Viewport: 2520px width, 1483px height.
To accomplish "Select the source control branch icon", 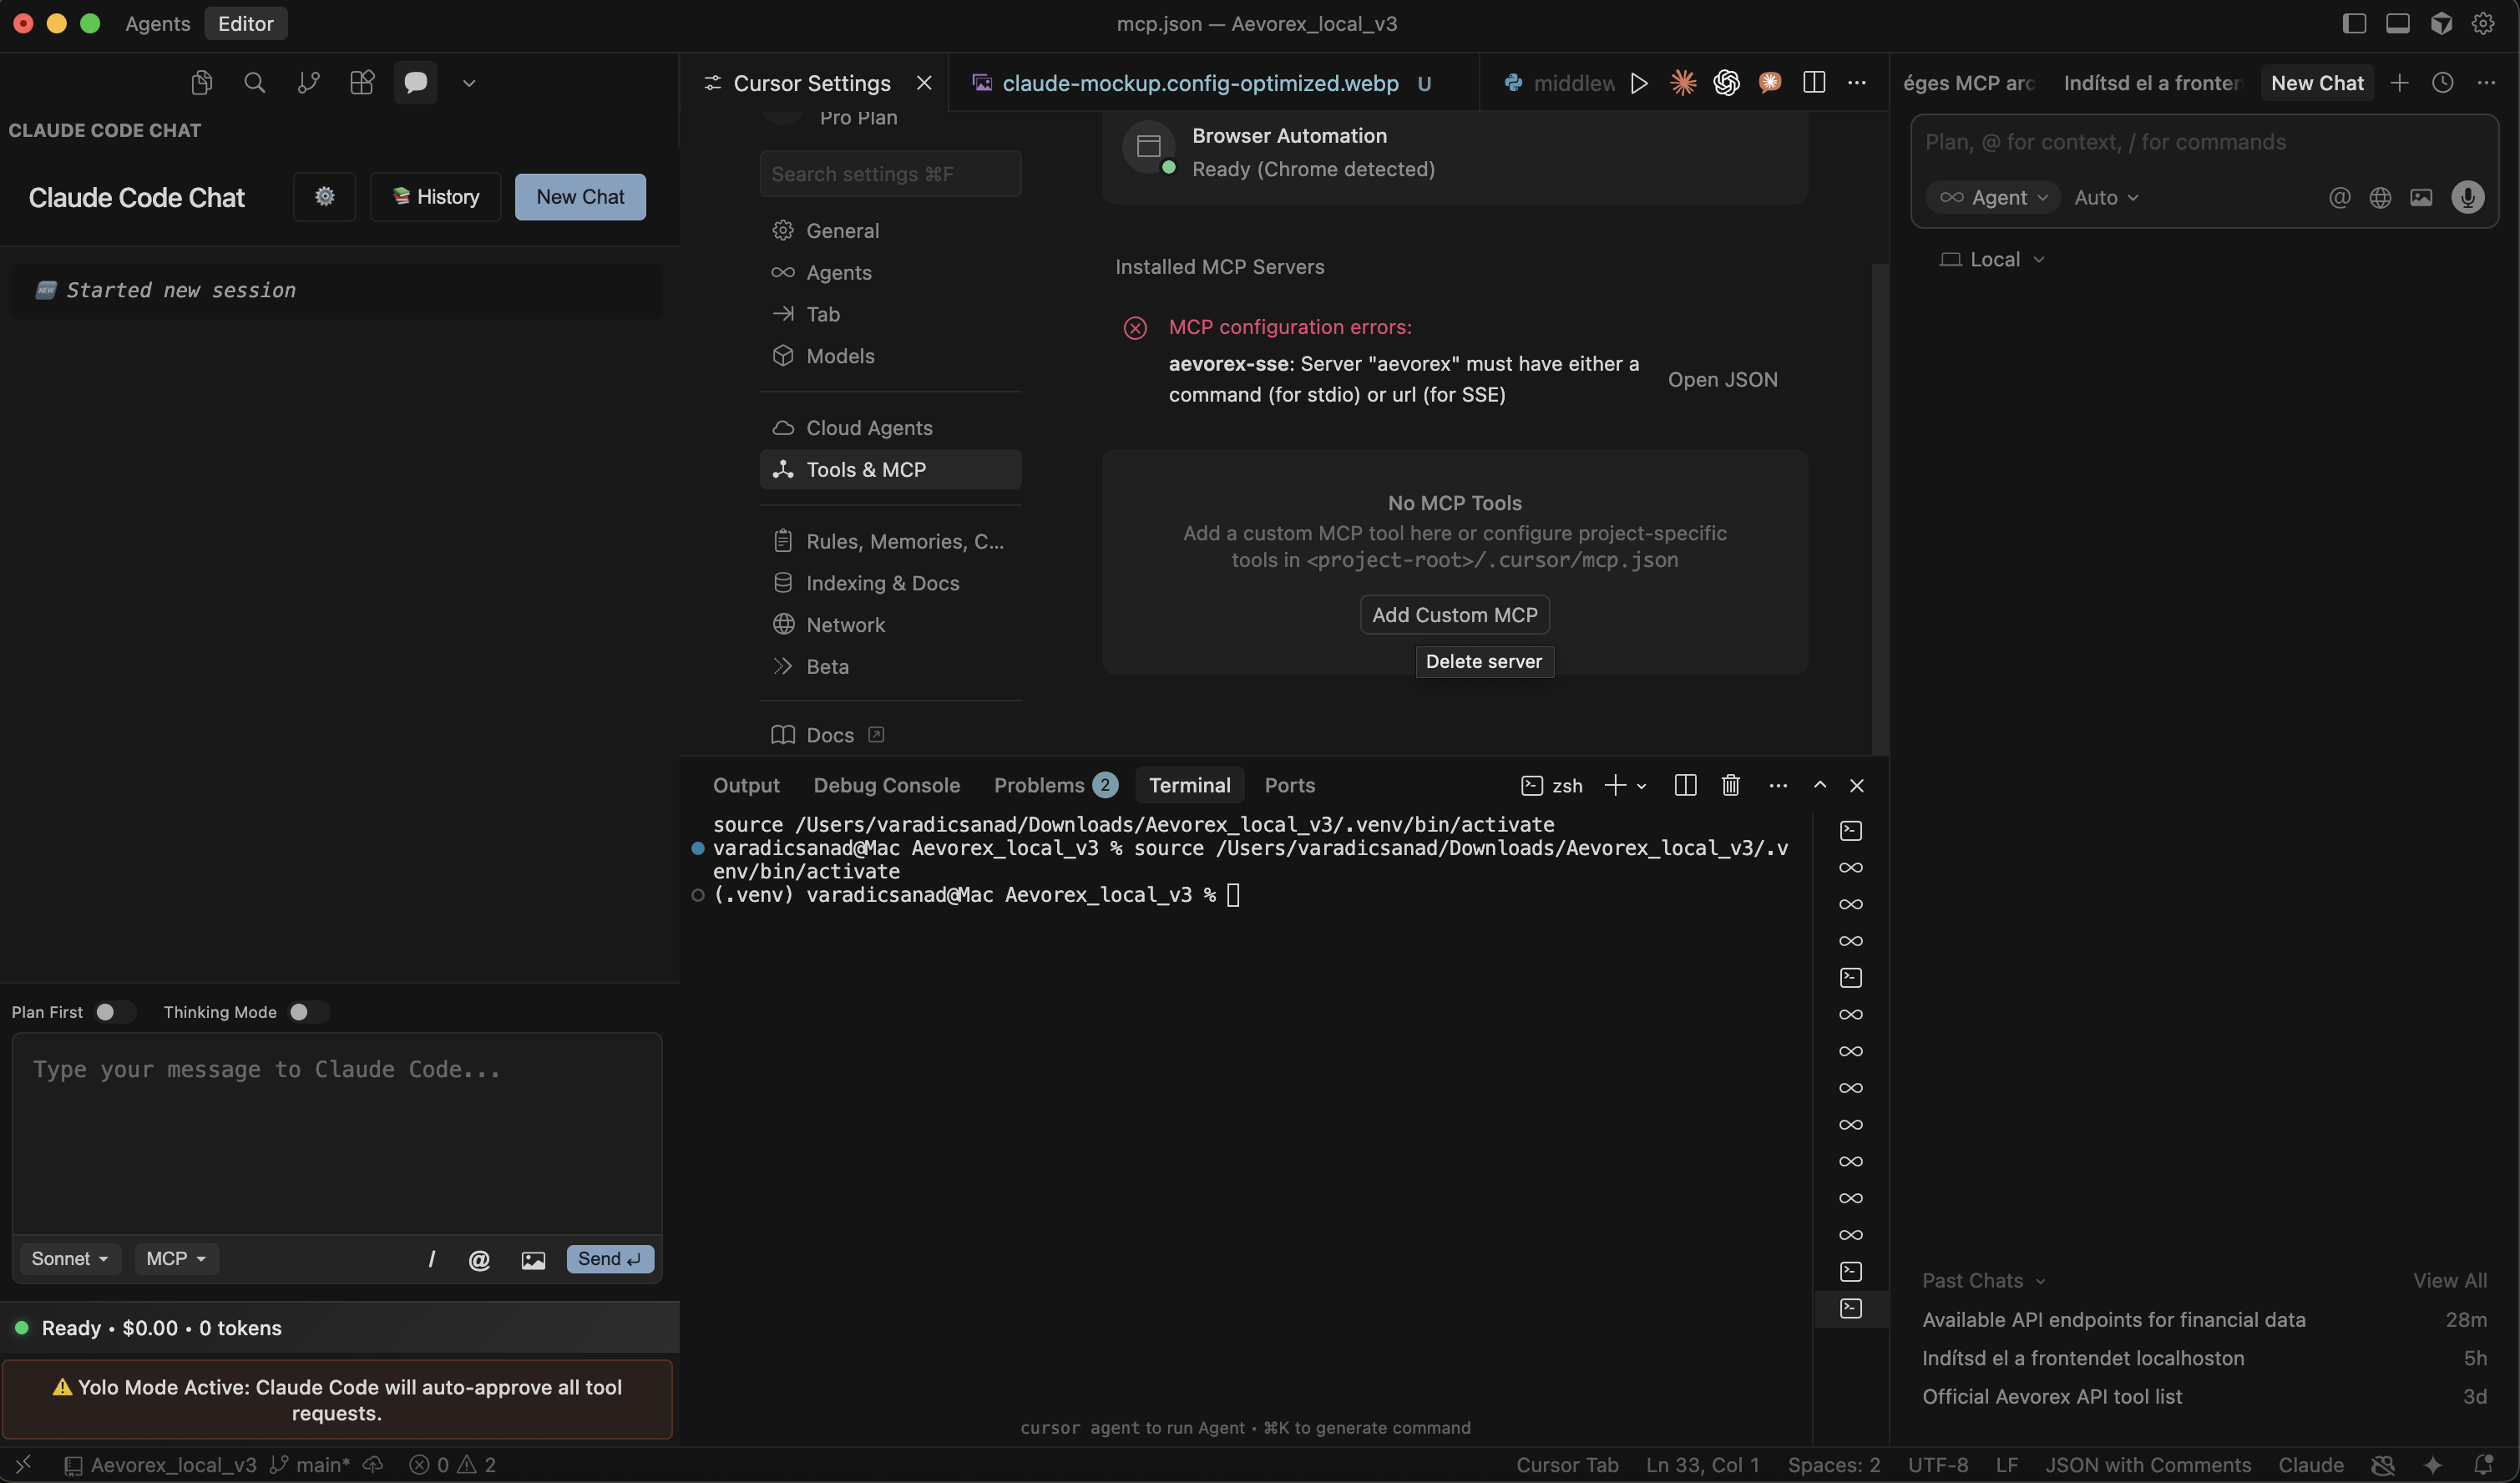I will click(308, 82).
